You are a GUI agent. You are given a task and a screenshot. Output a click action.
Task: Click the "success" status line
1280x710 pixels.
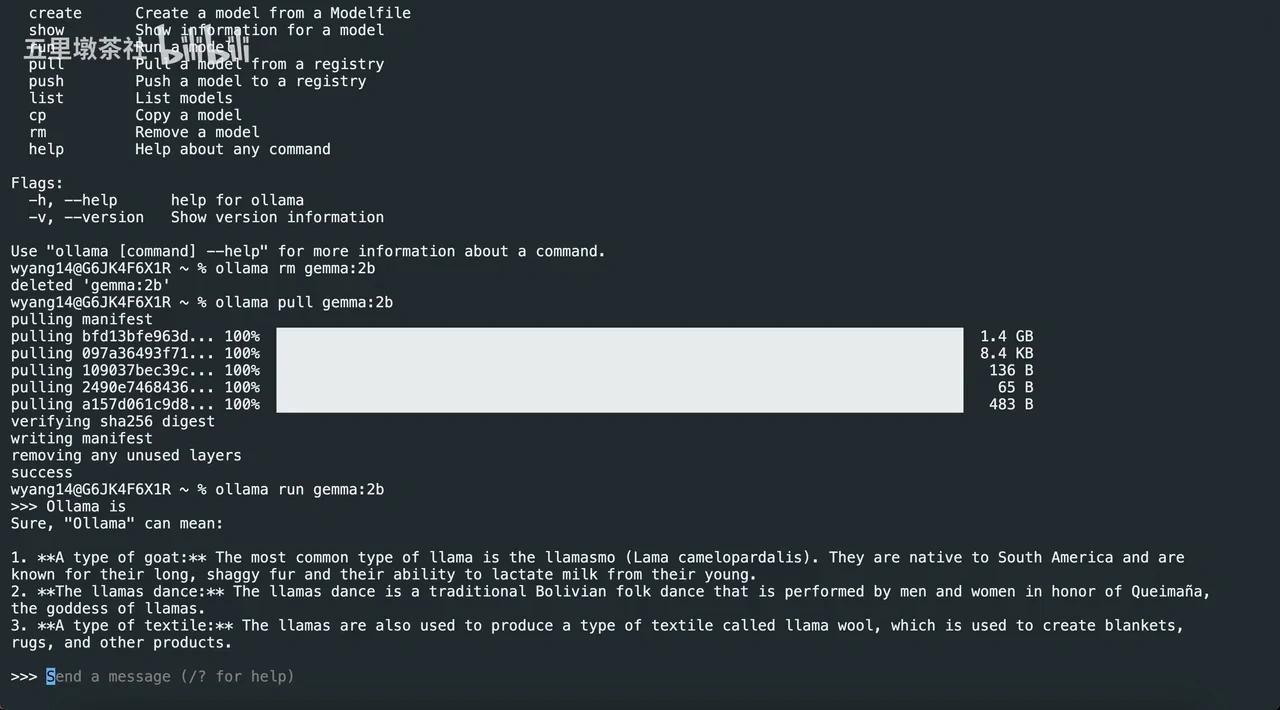click(42, 473)
